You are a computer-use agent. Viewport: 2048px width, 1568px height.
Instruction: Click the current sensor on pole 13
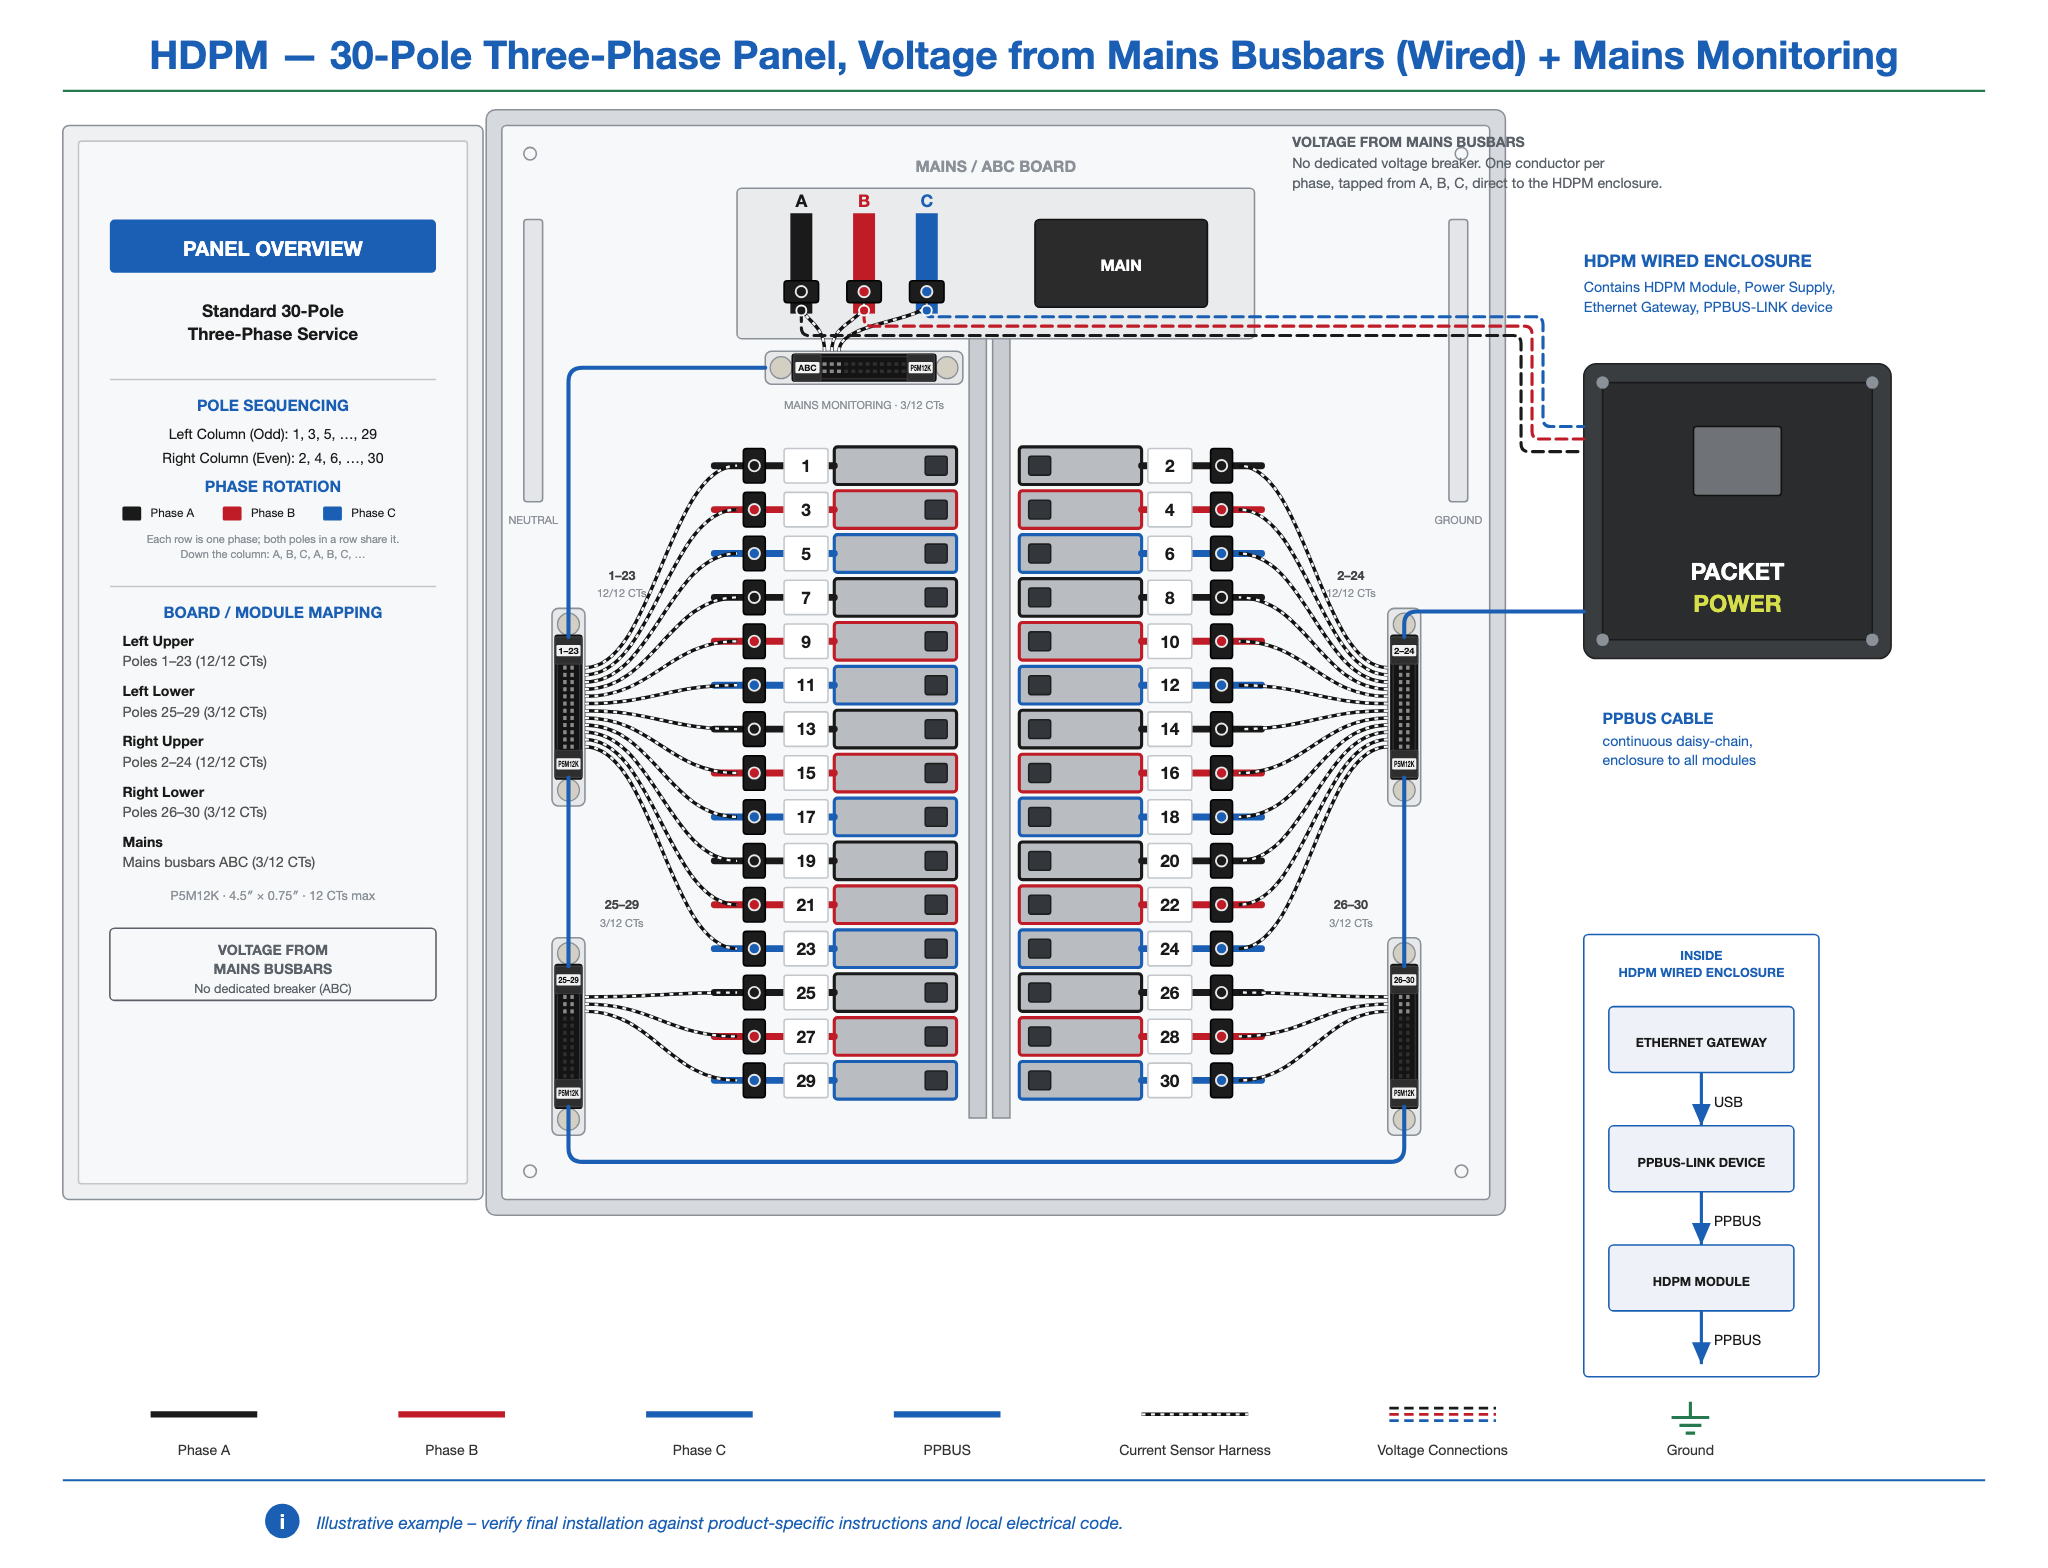(754, 729)
